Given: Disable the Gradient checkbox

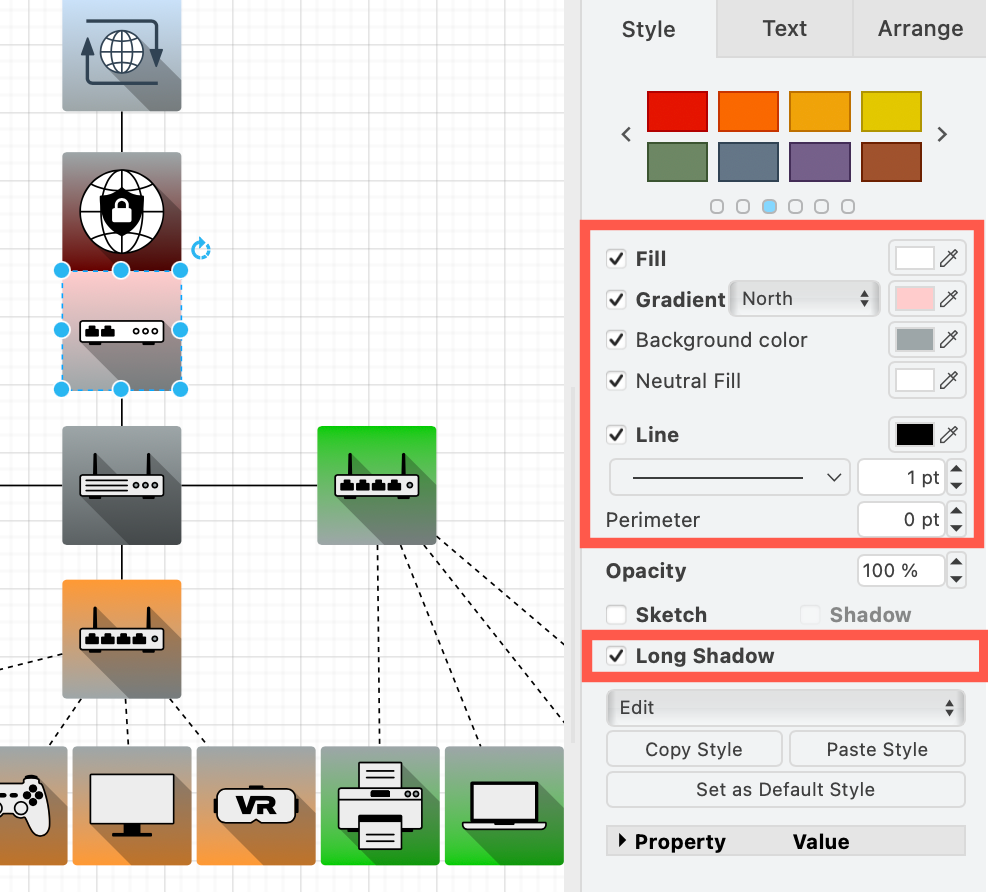Looking at the screenshot, I should 617,299.
